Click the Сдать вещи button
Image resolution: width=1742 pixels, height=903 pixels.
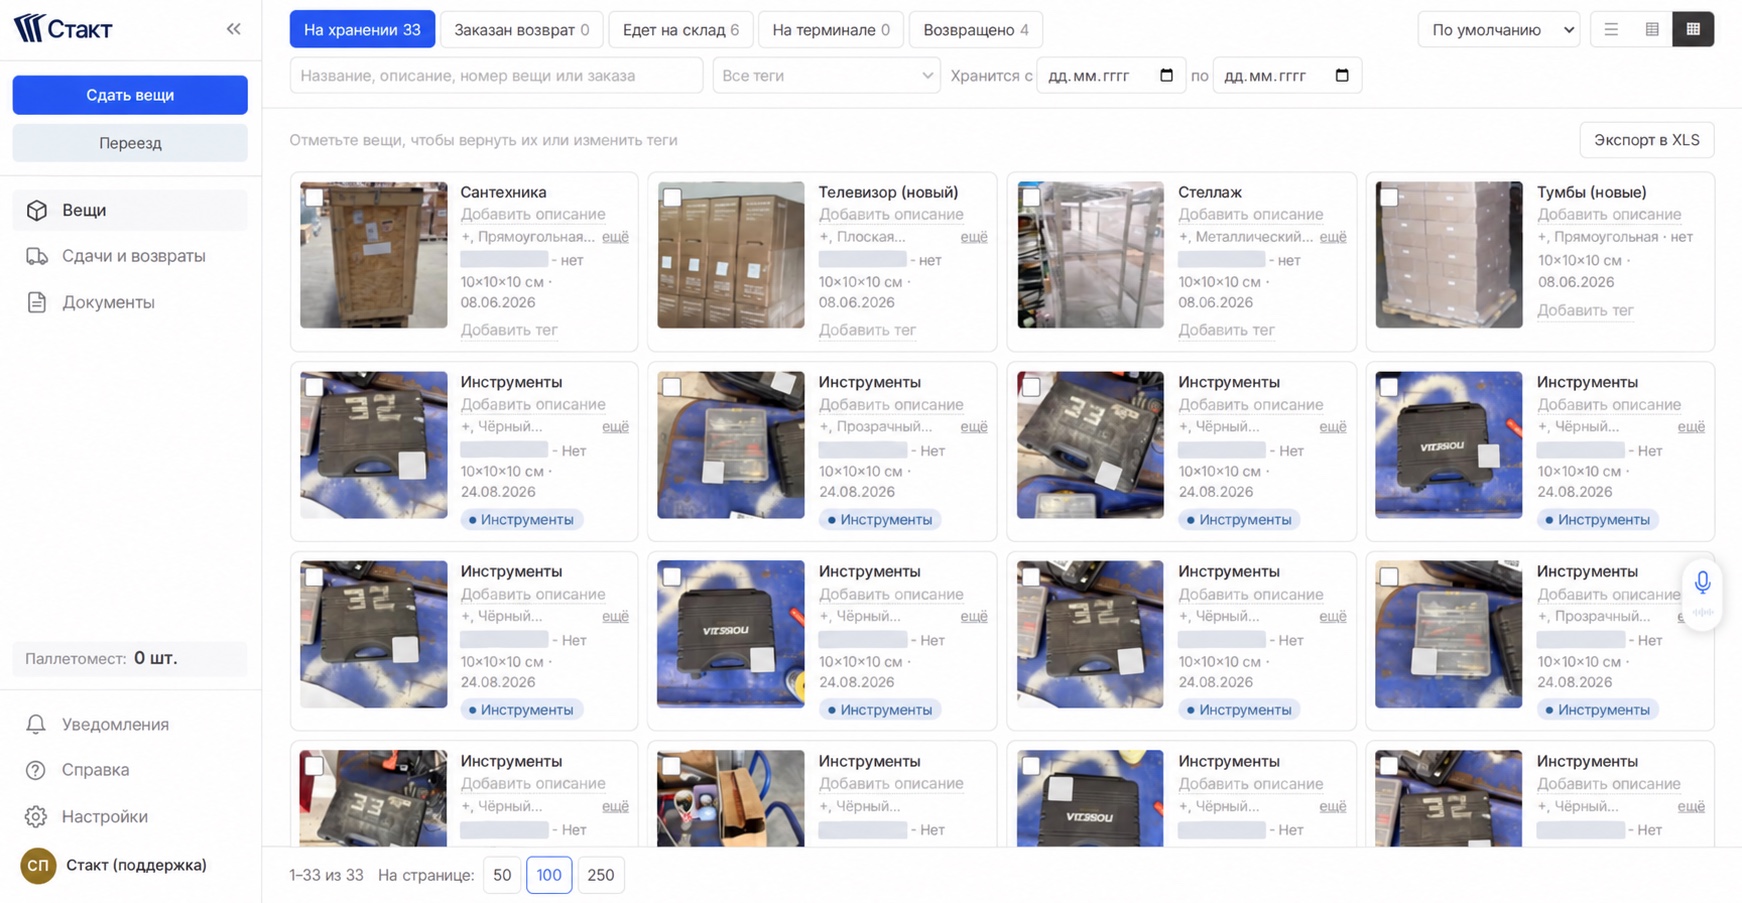130,95
